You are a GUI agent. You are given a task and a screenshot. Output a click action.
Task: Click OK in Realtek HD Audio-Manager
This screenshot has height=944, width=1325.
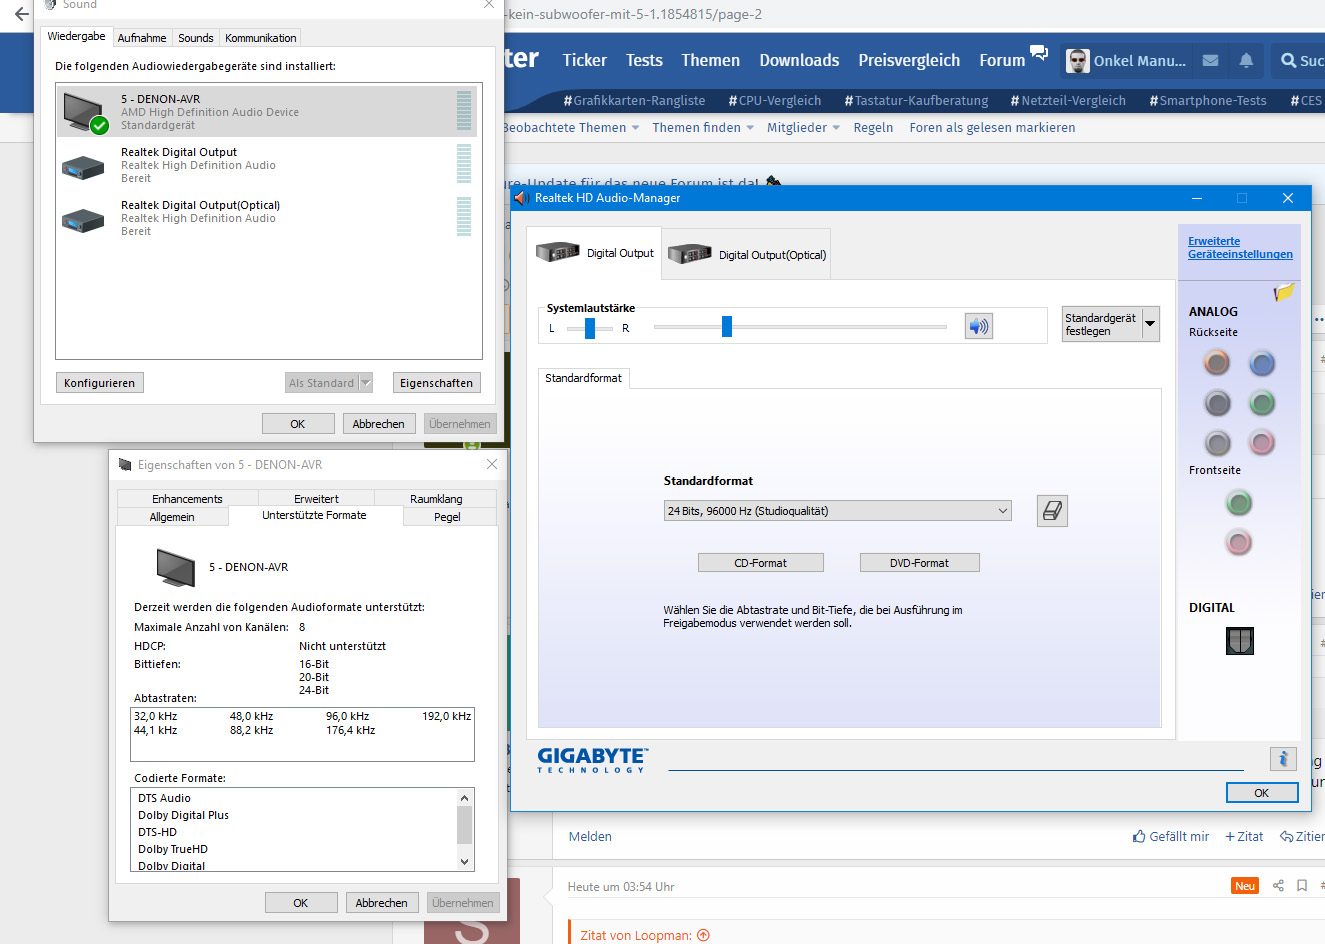pyautogui.click(x=1262, y=793)
